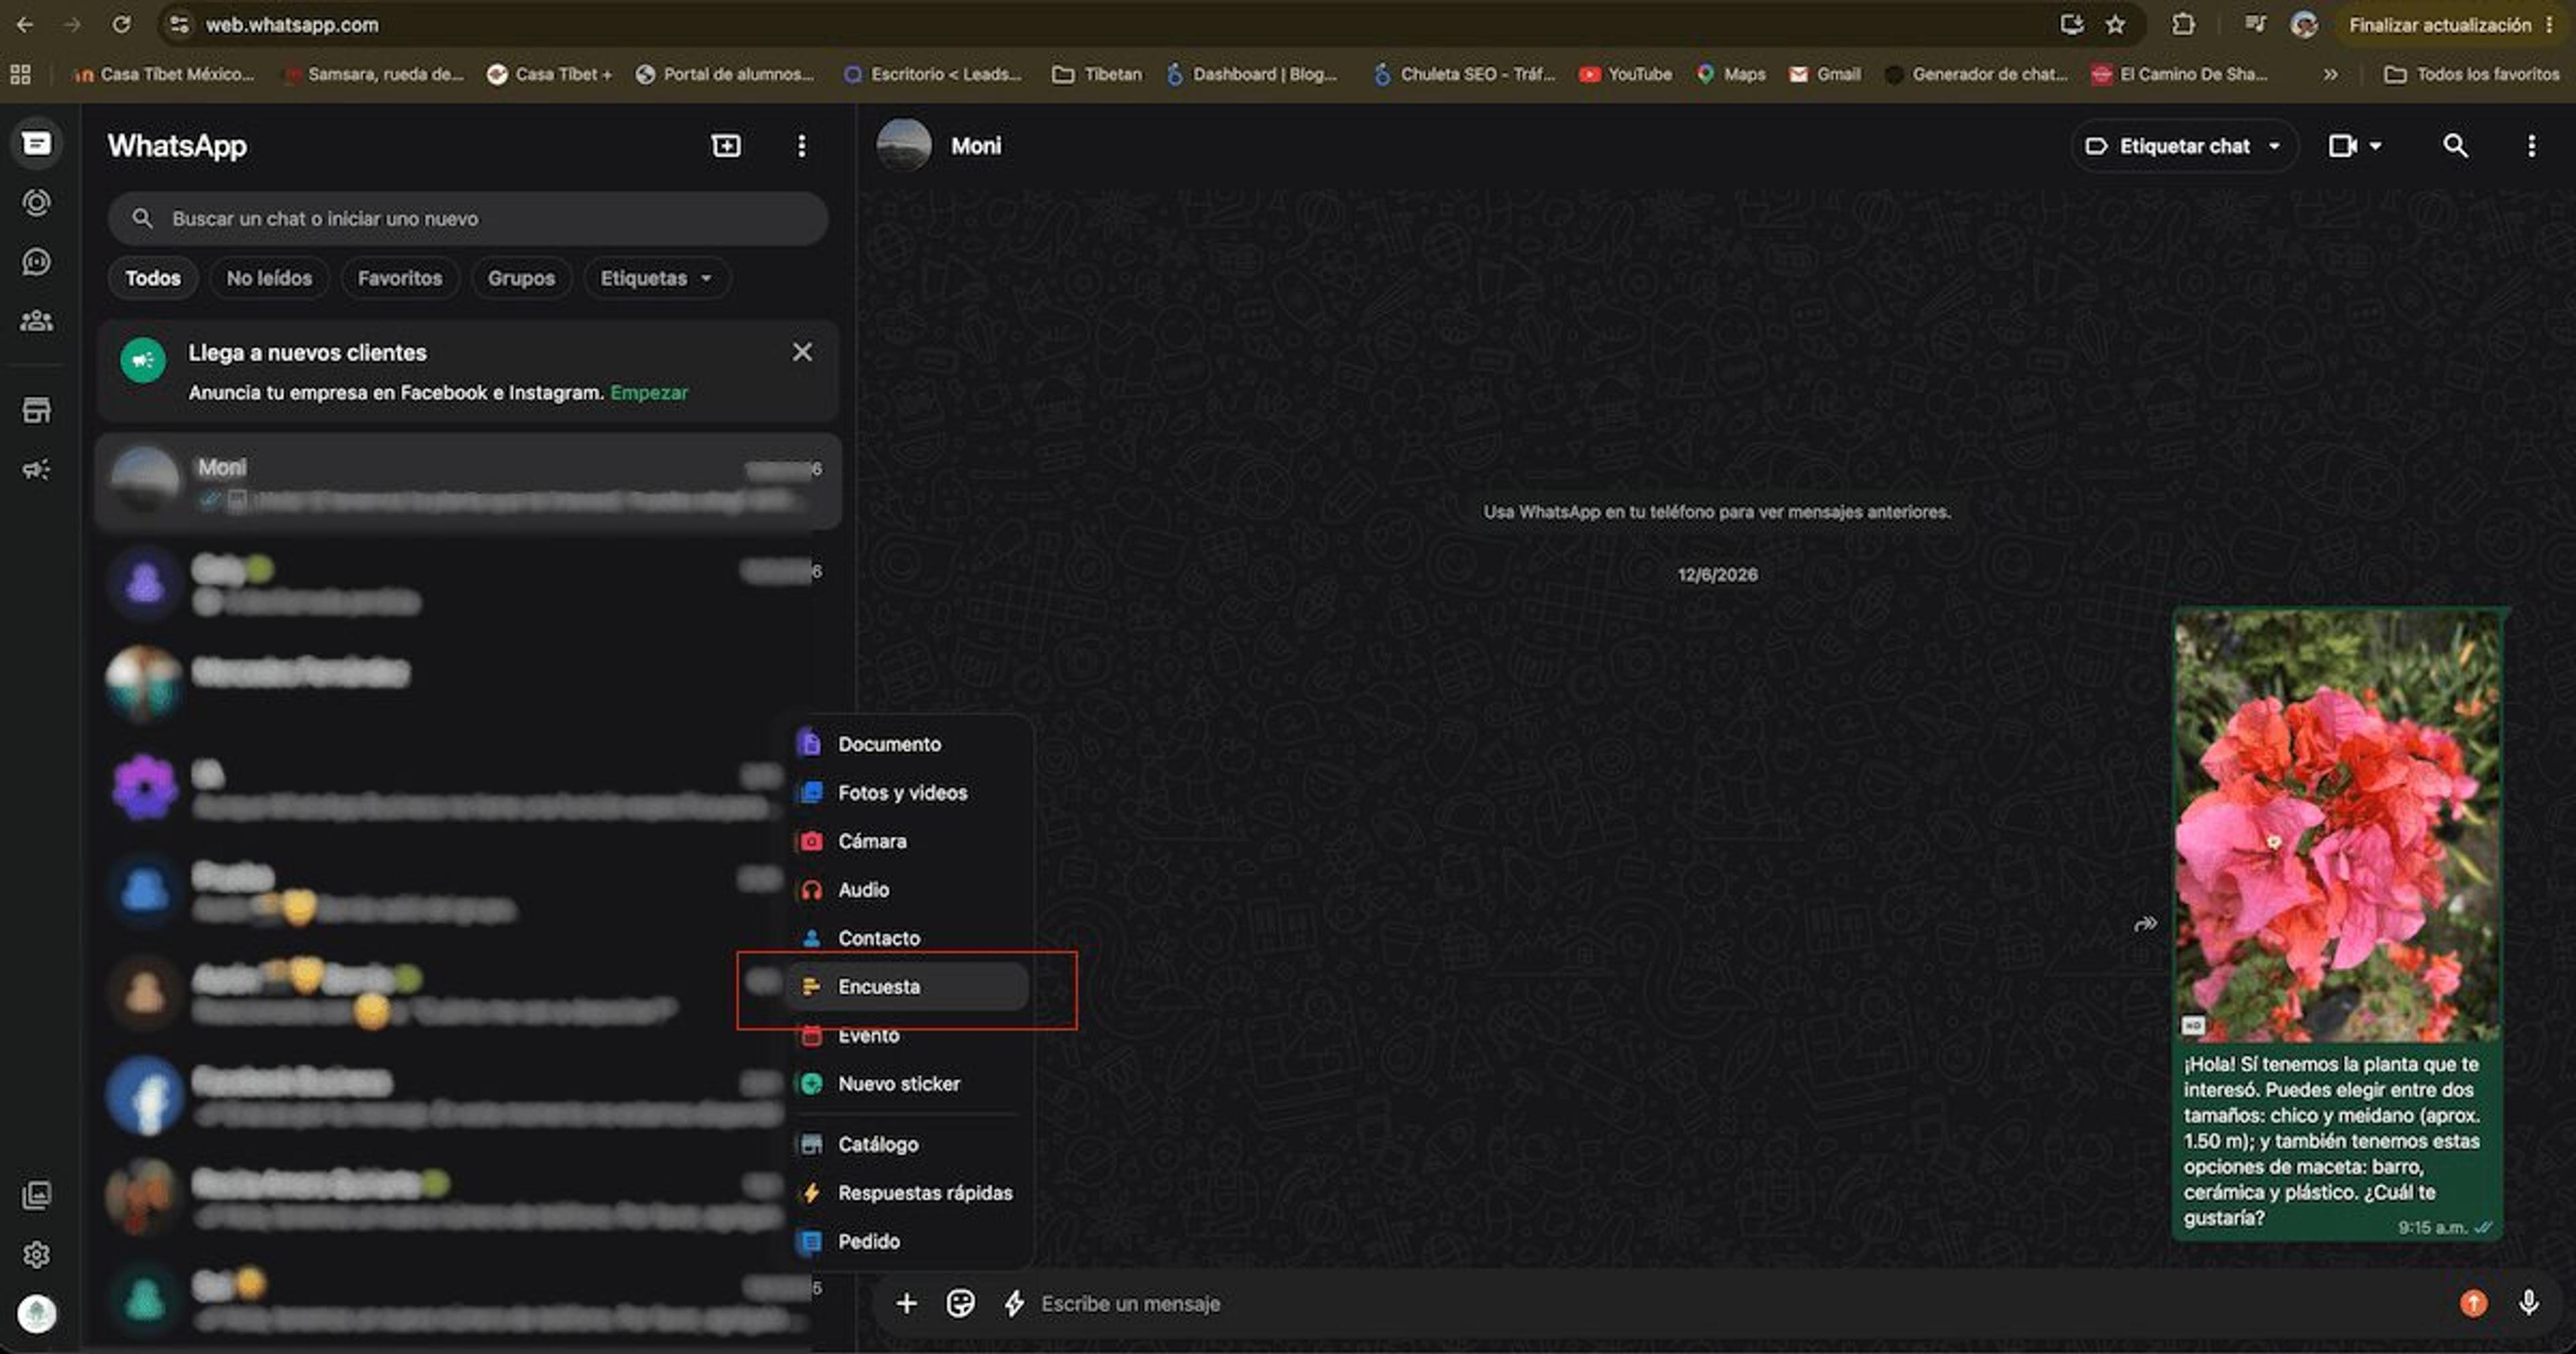Dismiss the Llega a nuevos clientes banner

coord(802,352)
